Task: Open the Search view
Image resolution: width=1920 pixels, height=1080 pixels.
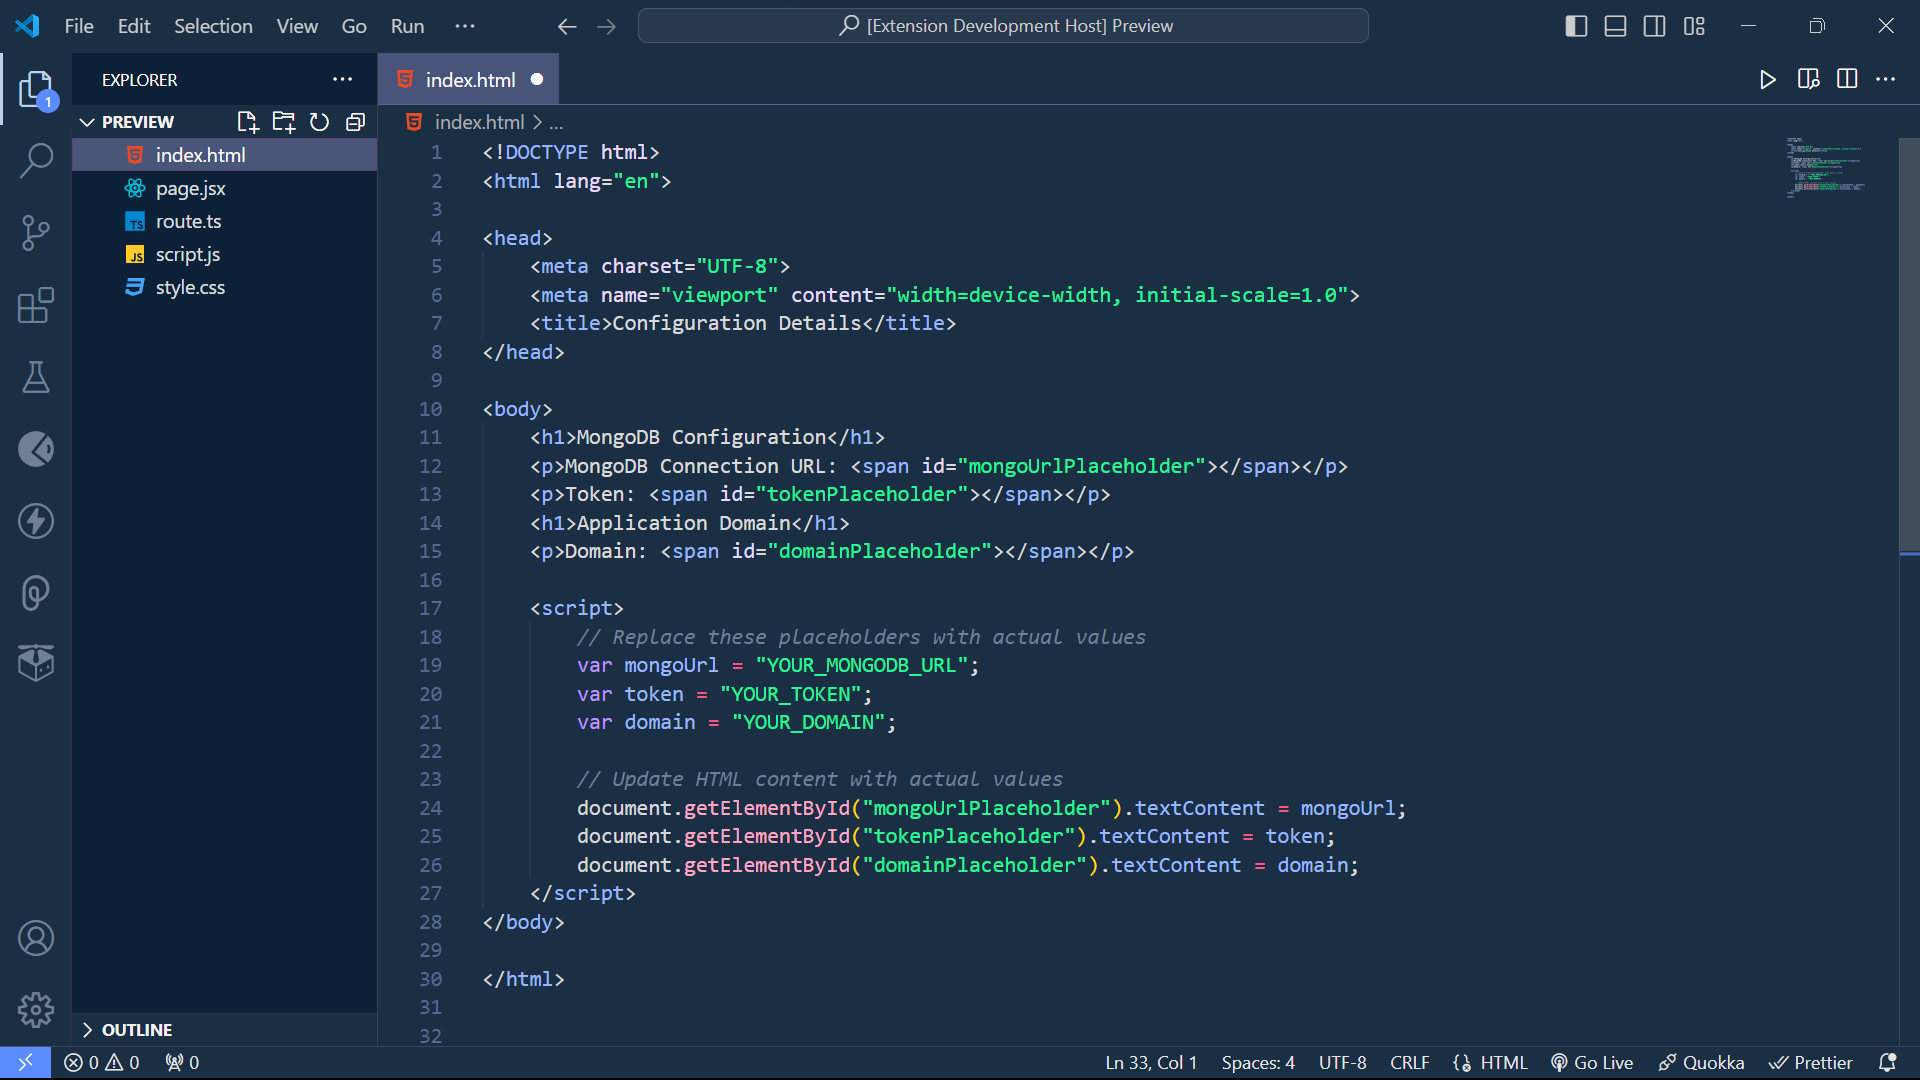Action: click(x=36, y=160)
